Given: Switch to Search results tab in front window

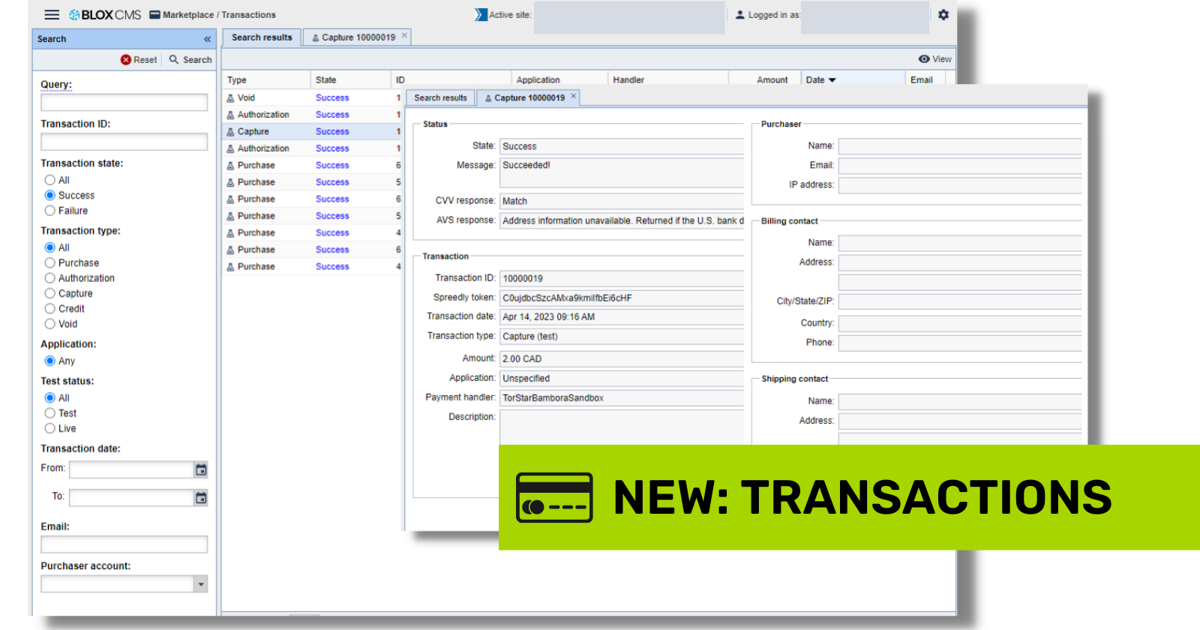Looking at the screenshot, I should pos(441,98).
